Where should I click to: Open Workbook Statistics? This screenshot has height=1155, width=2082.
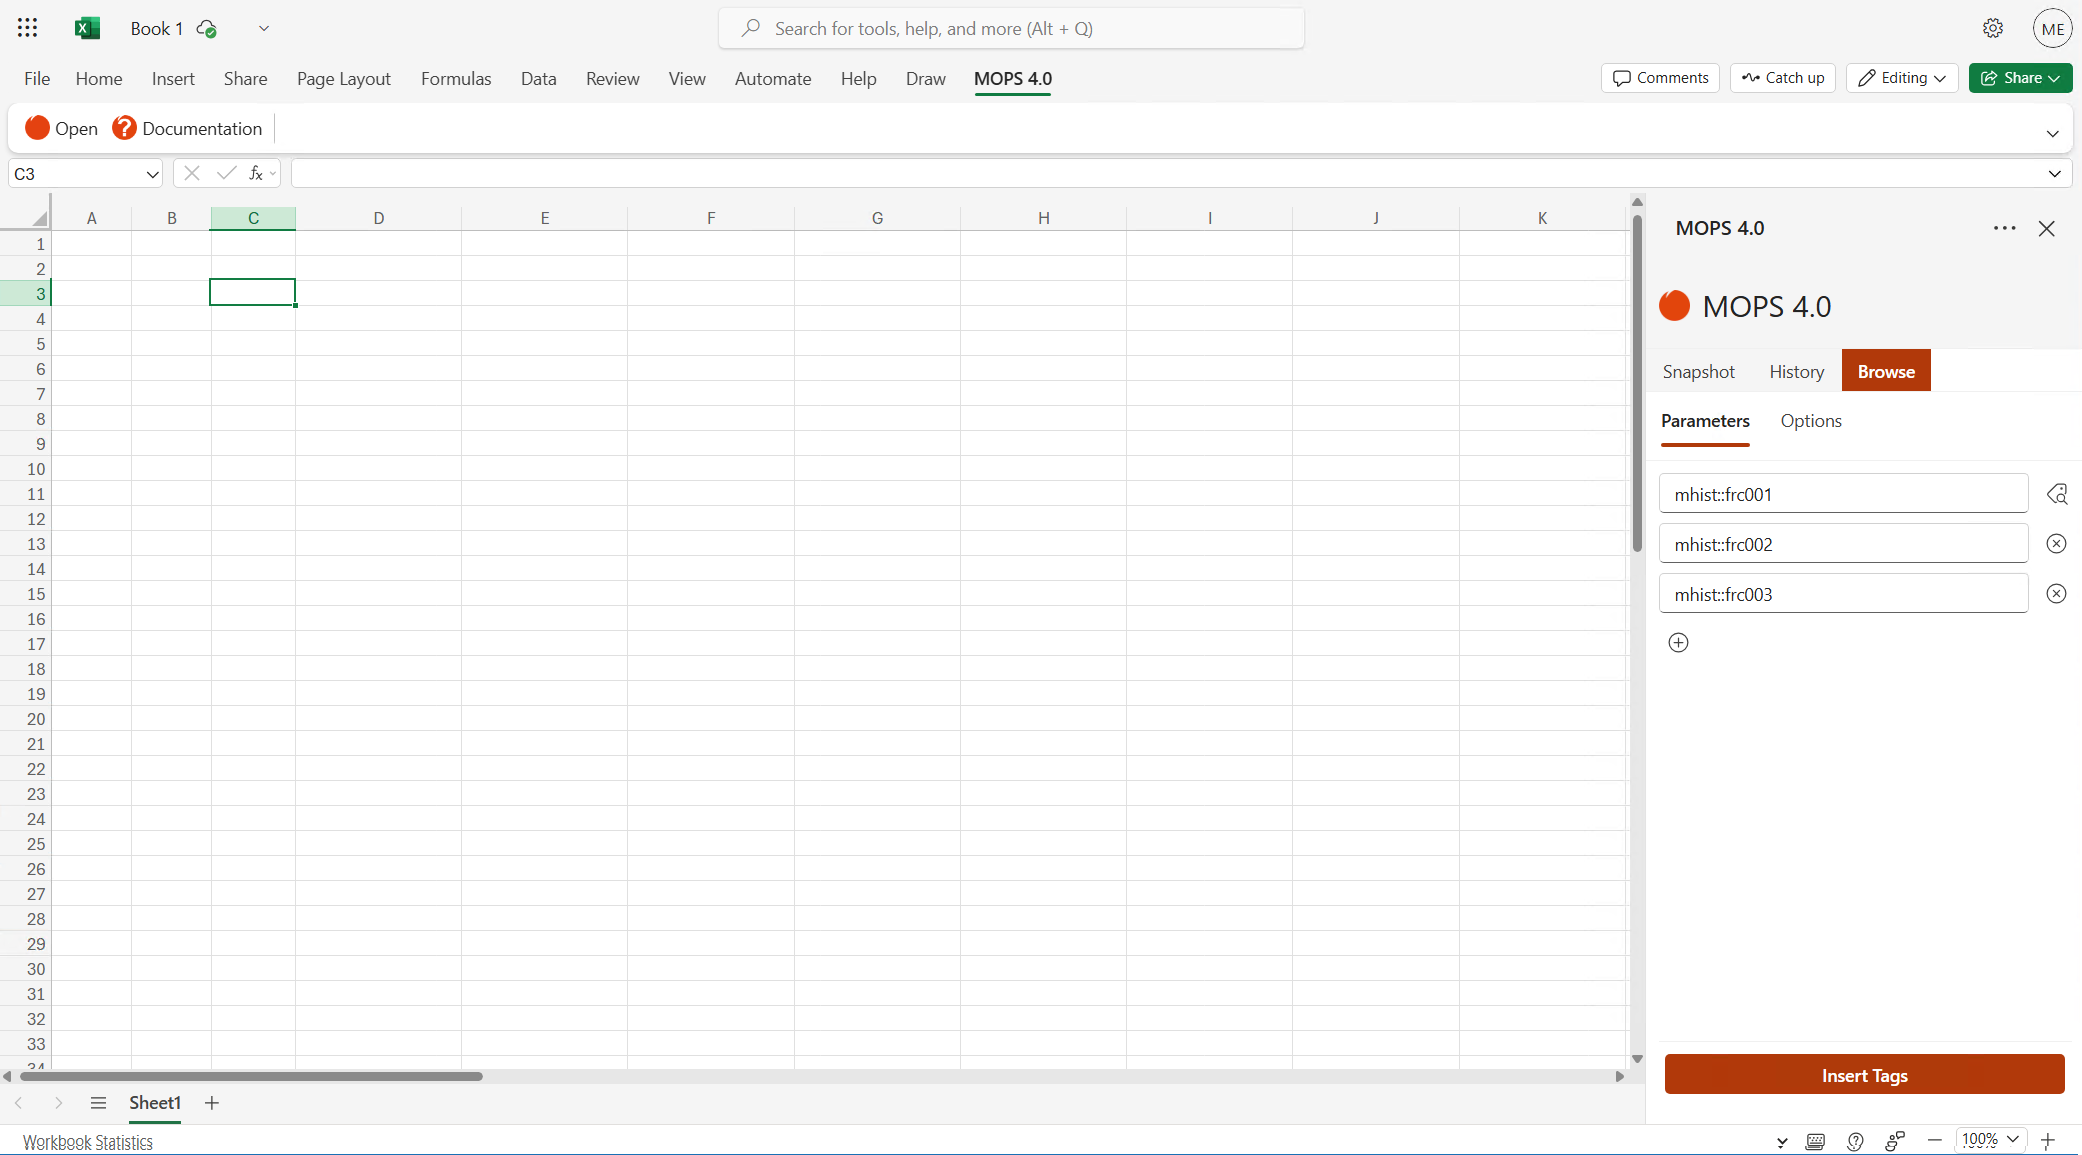click(88, 1141)
